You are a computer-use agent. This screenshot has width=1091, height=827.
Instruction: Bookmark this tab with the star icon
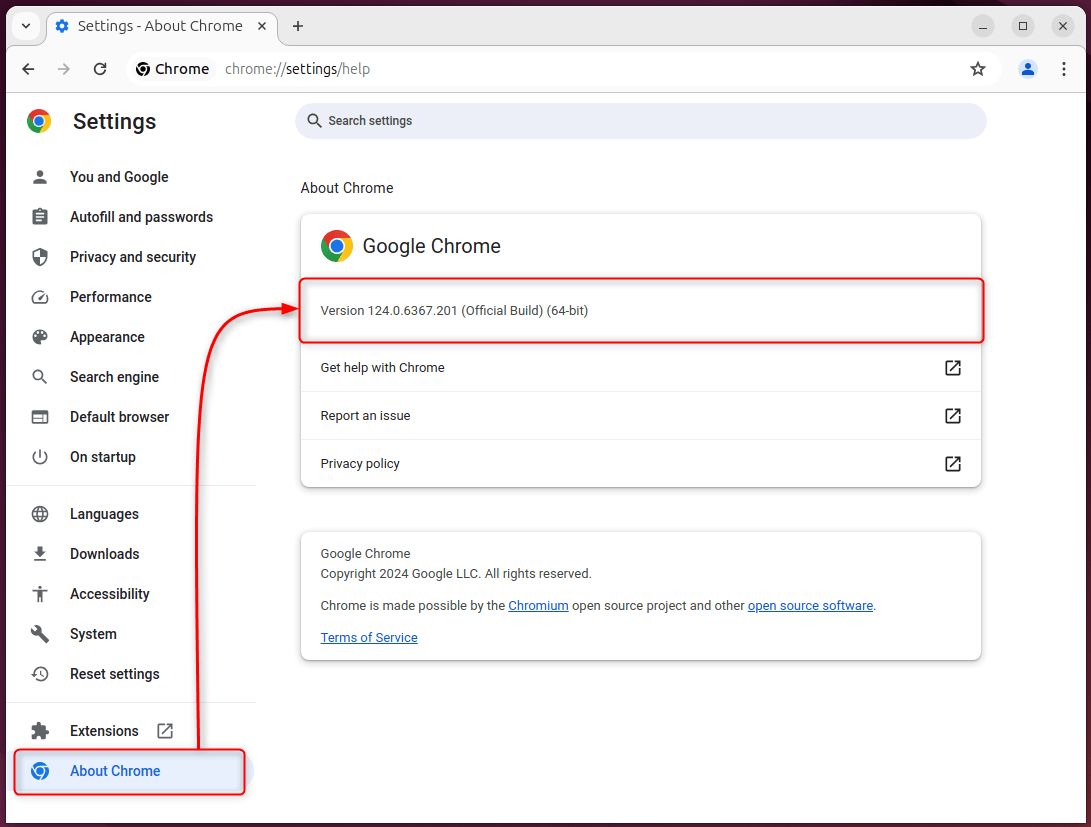click(978, 69)
